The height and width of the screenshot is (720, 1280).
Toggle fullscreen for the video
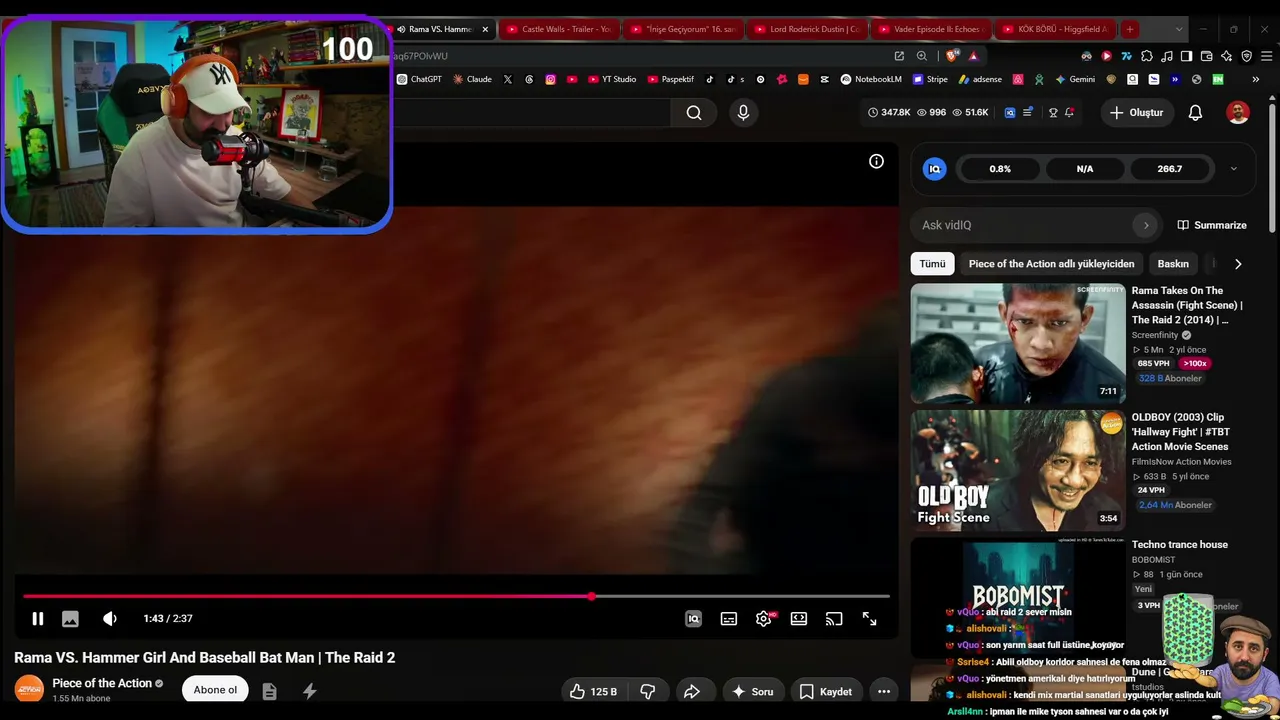(870, 619)
